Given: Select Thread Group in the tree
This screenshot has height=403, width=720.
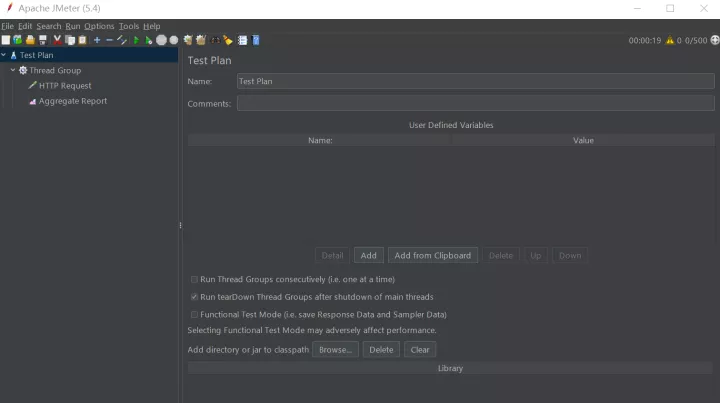Looking at the screenshot, I should click(55, 70).
